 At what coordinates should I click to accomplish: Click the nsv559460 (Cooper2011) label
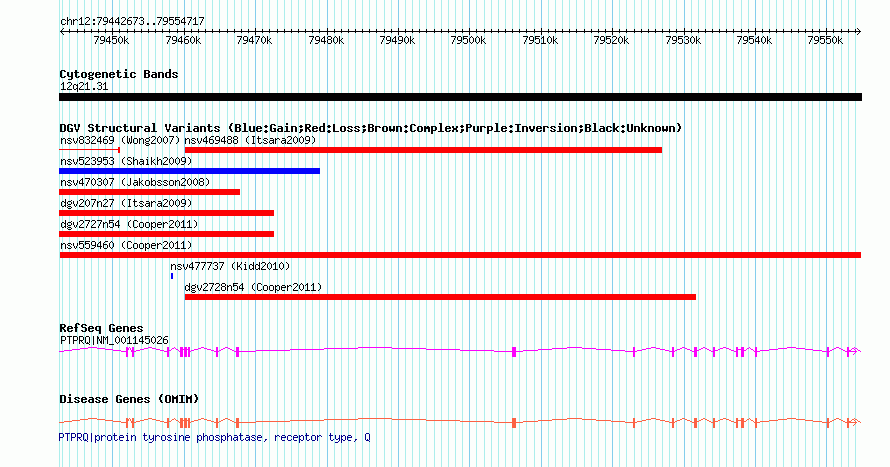click(x=127, y=245)
